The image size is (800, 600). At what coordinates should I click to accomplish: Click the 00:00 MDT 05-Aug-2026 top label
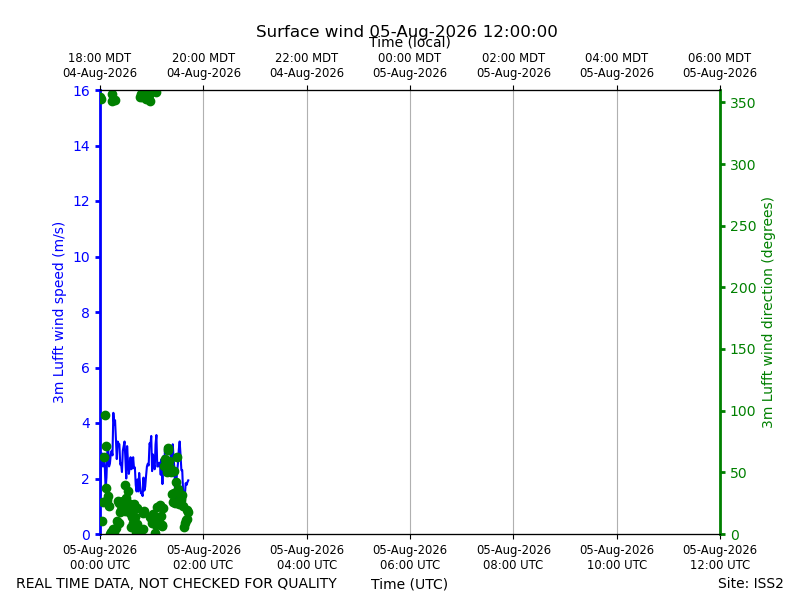410,65
